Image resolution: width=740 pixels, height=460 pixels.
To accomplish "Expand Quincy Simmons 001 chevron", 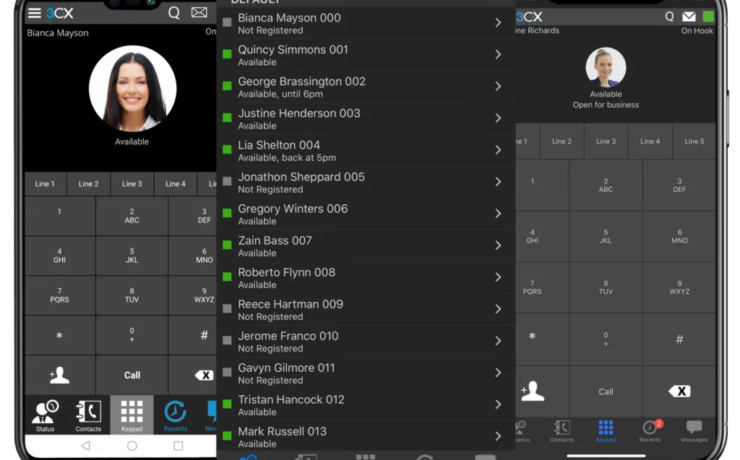I will [x=498, y=55].
